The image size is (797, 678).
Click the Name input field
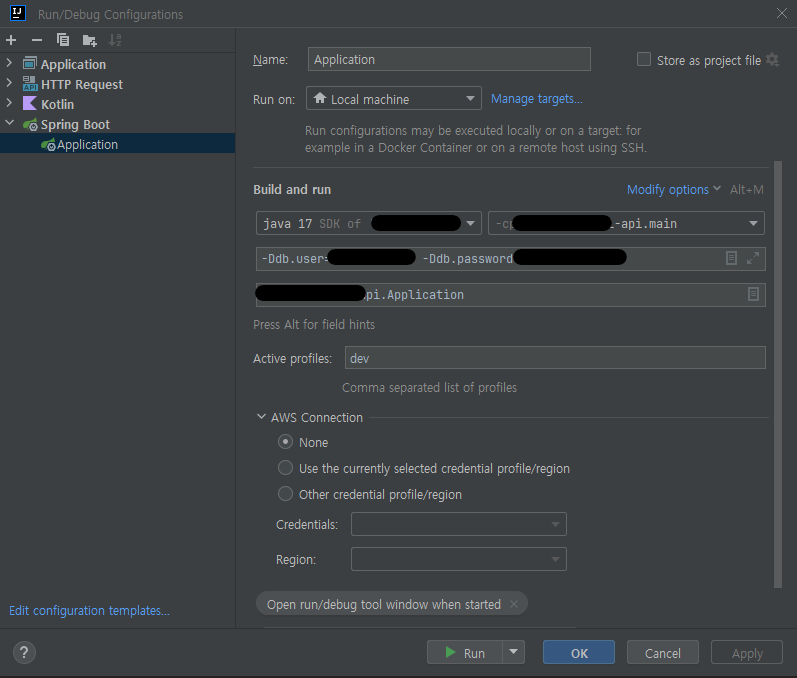pyautogui.click(x=449, y=59)
